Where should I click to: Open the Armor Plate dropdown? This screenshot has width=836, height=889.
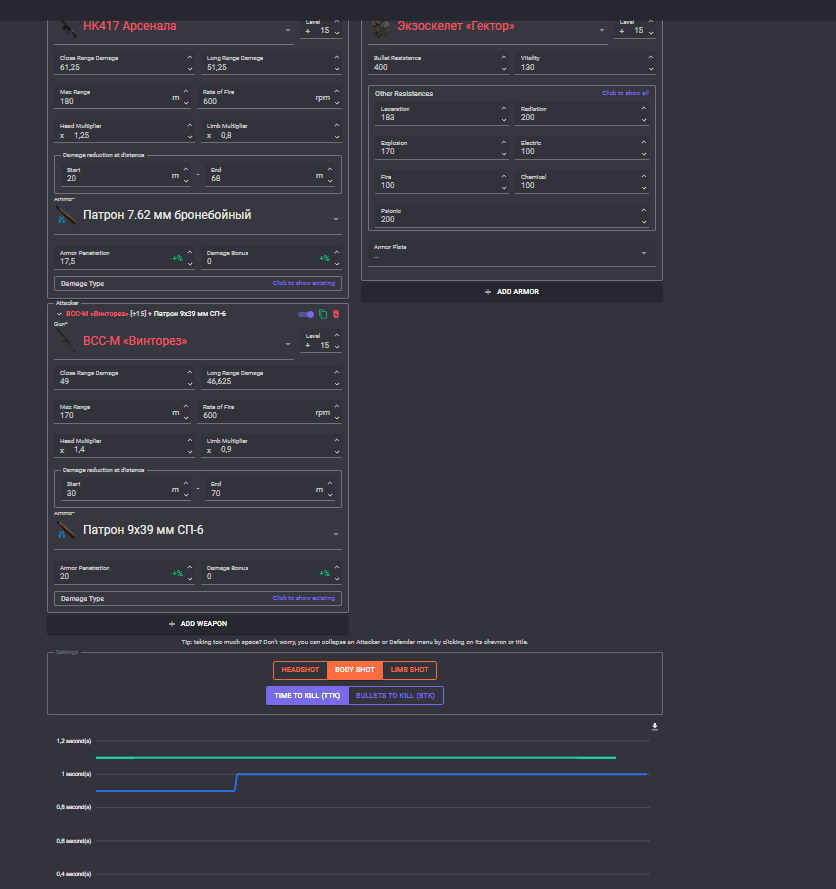(644, 253)
